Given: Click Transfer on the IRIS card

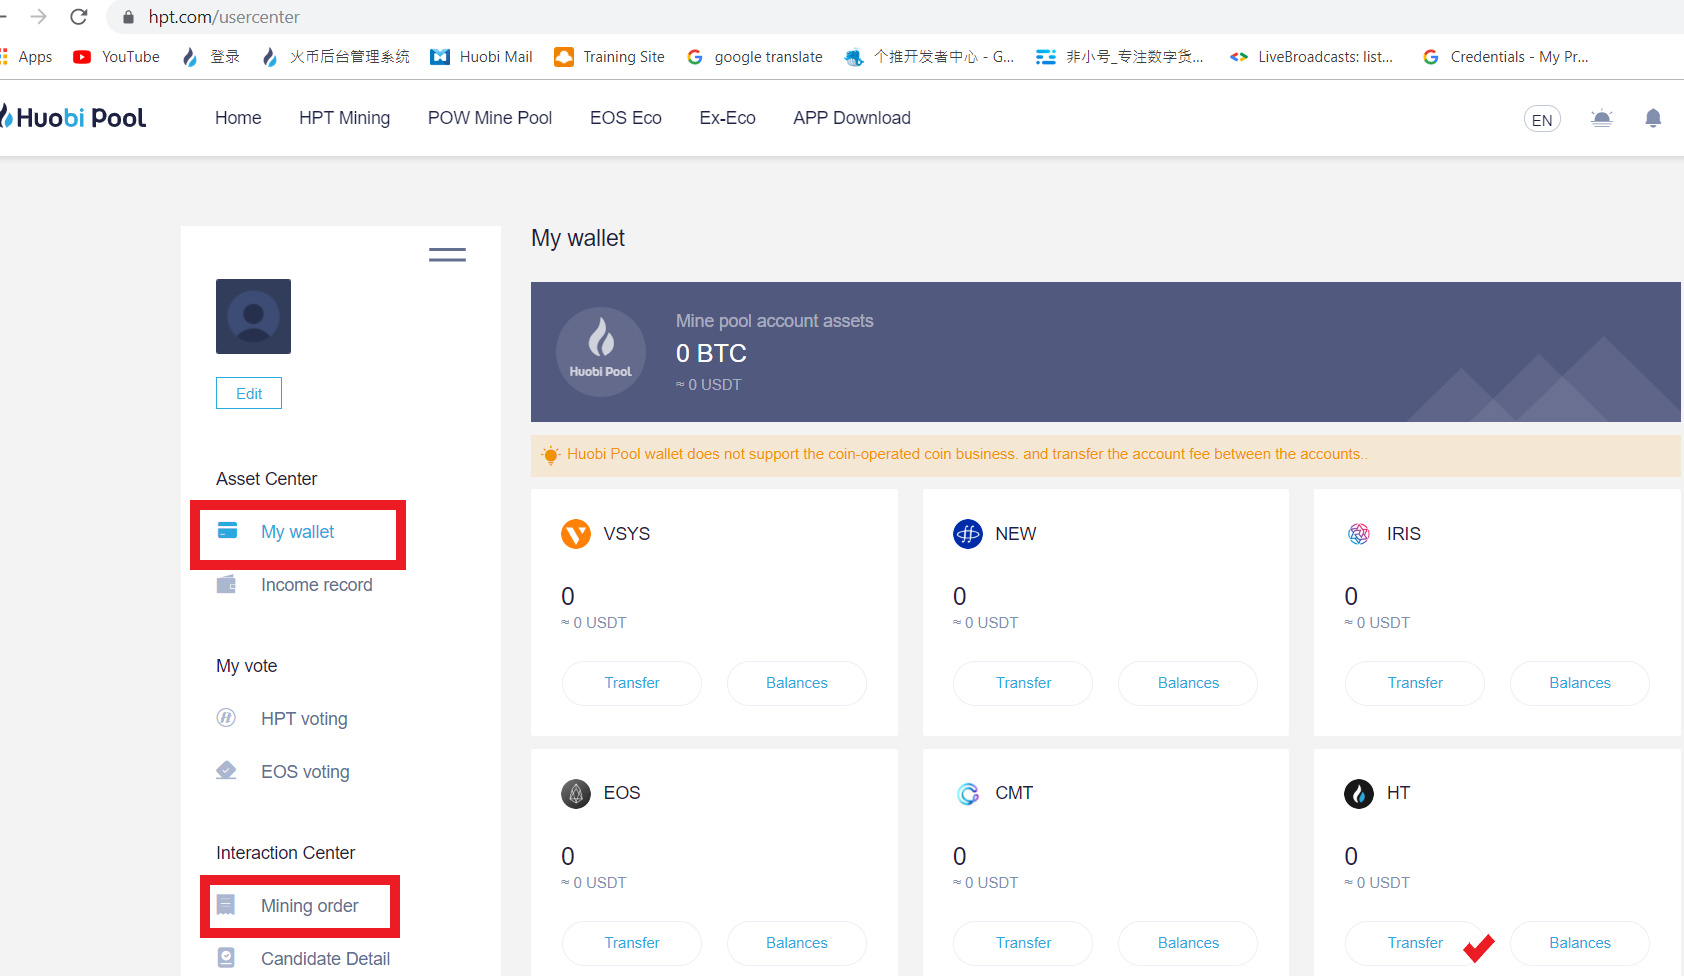Looking at the screenshot, I should click(x=1415, y=683).
